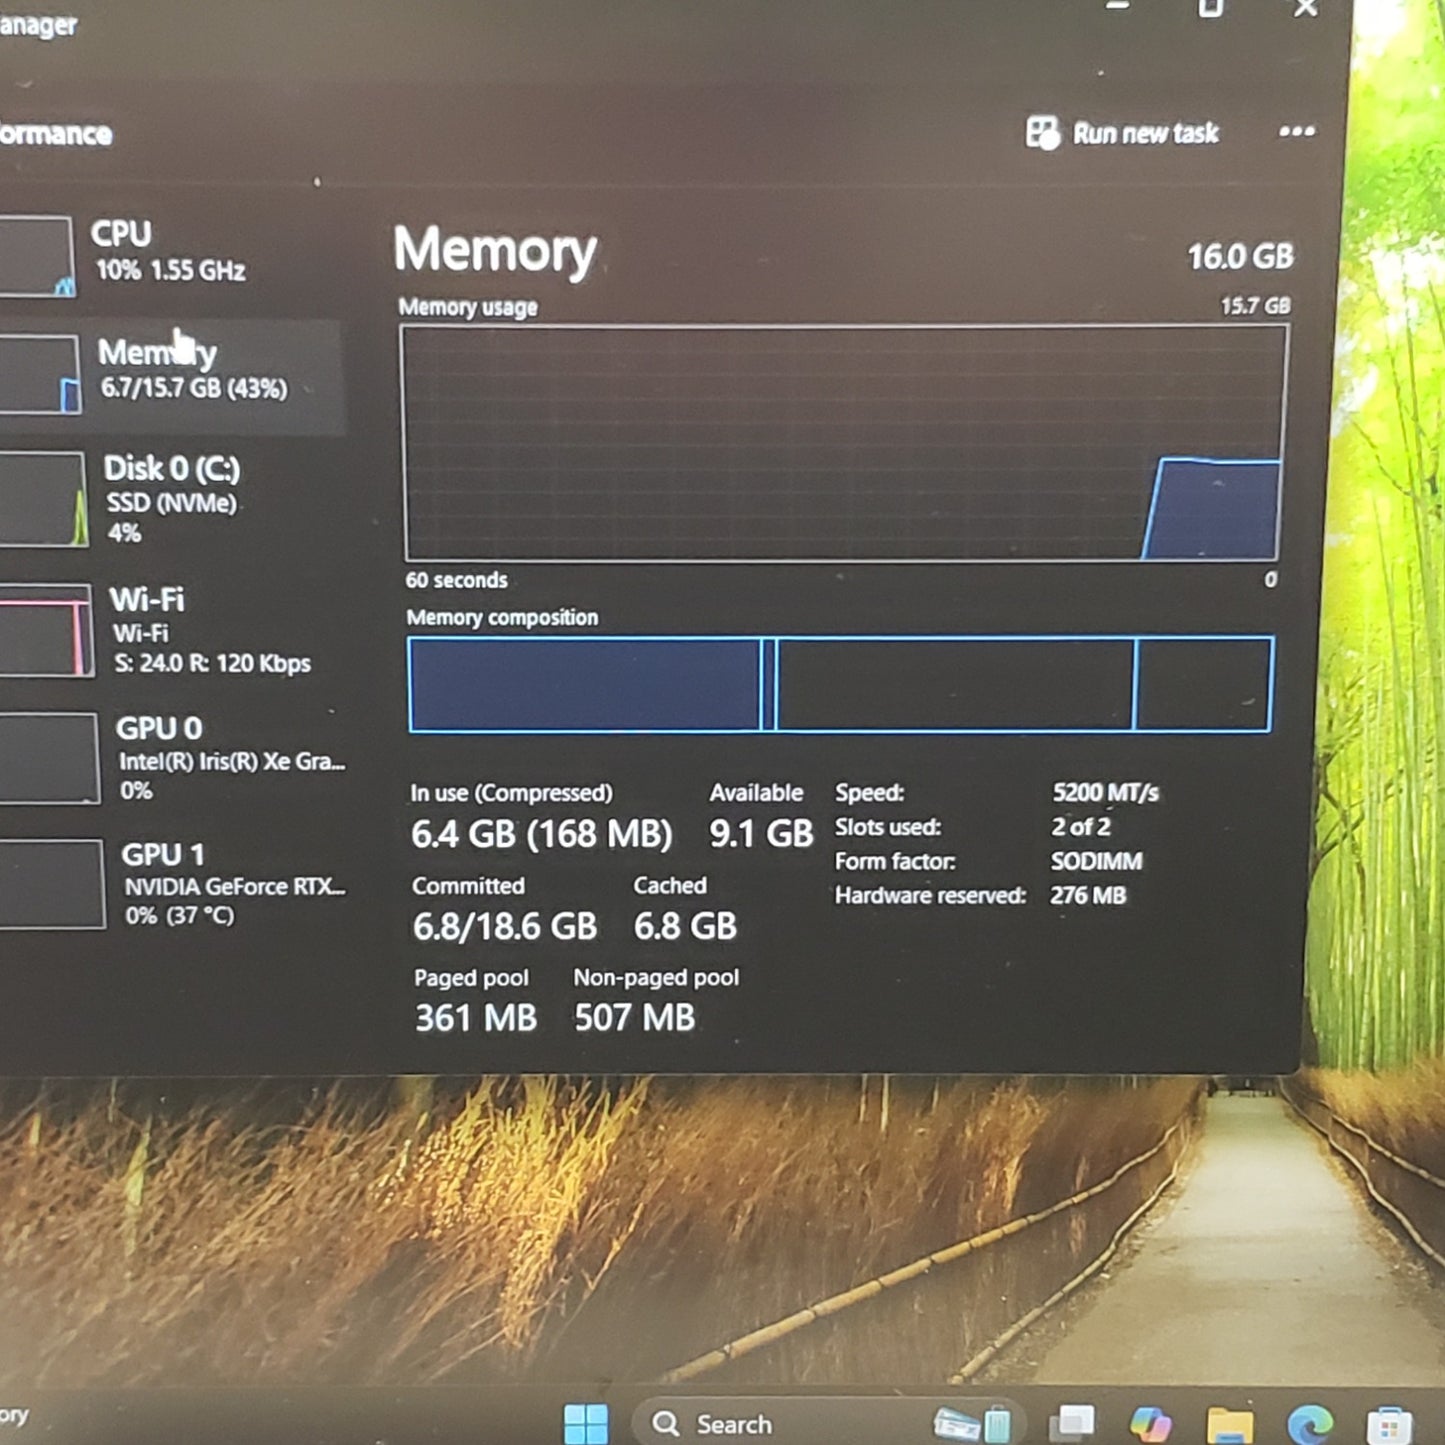The height and width of the screenshot is (1445, 1445).
Task: Click the in-use segment of Memory composition bar
Action: pyautogui.click(x=584, y=685)
